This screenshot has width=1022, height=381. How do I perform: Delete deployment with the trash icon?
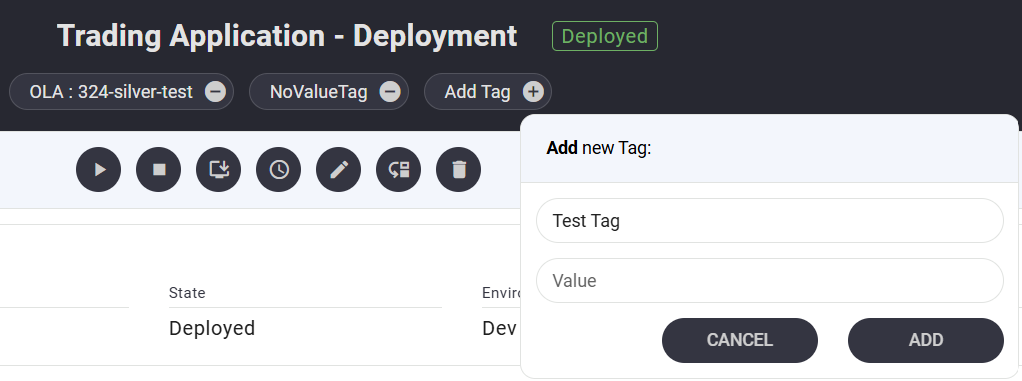(x=459, y=170)
